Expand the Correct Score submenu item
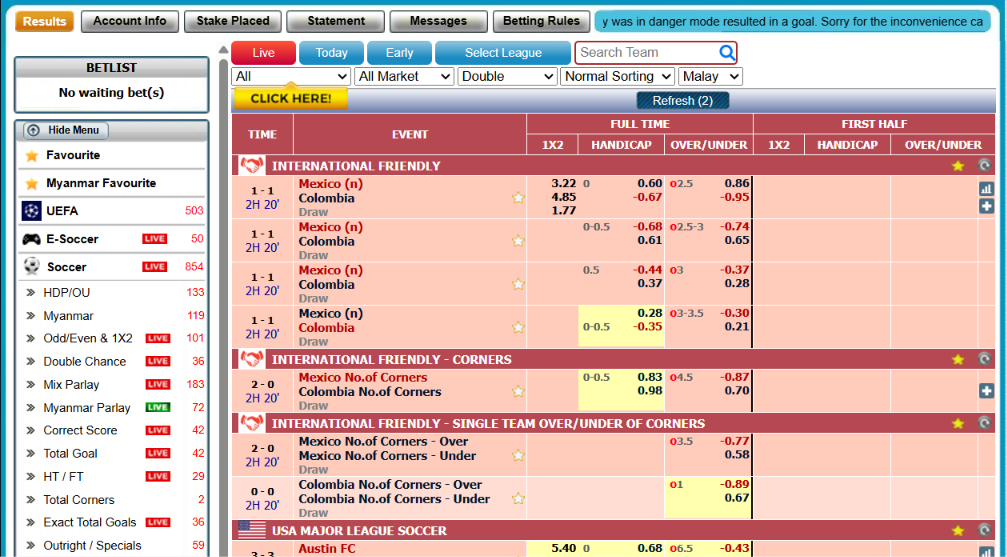This screenshot has width=1007, height=557. pos(80,430)
